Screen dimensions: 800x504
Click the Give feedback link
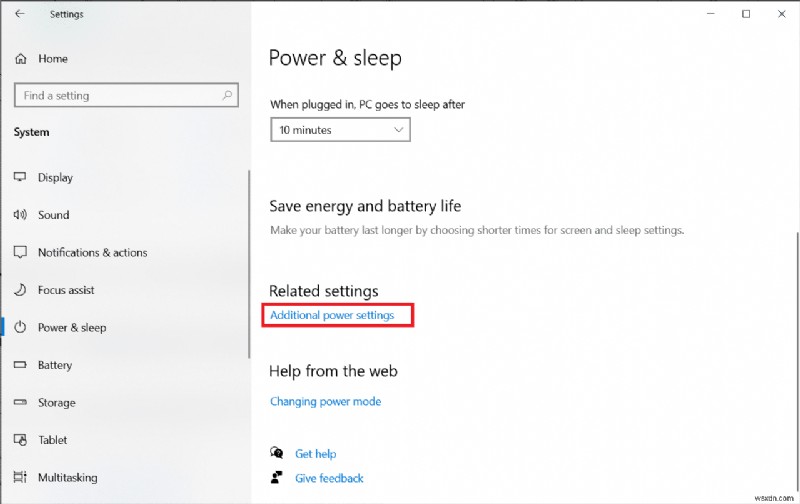point(329,478)
